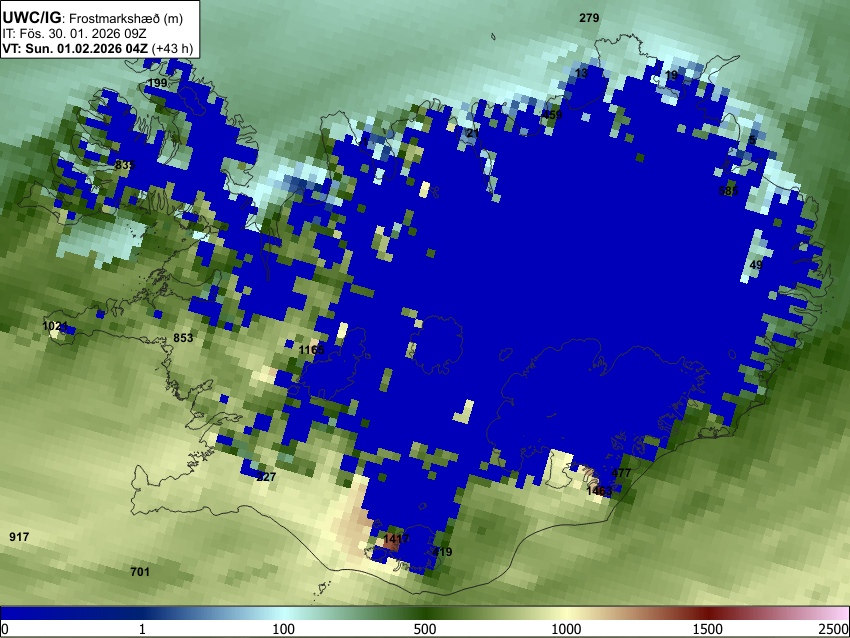The height and width of the screenshot is (638, 850).
Task: Click the legend tick label 1500
Action: pos(708,629)
